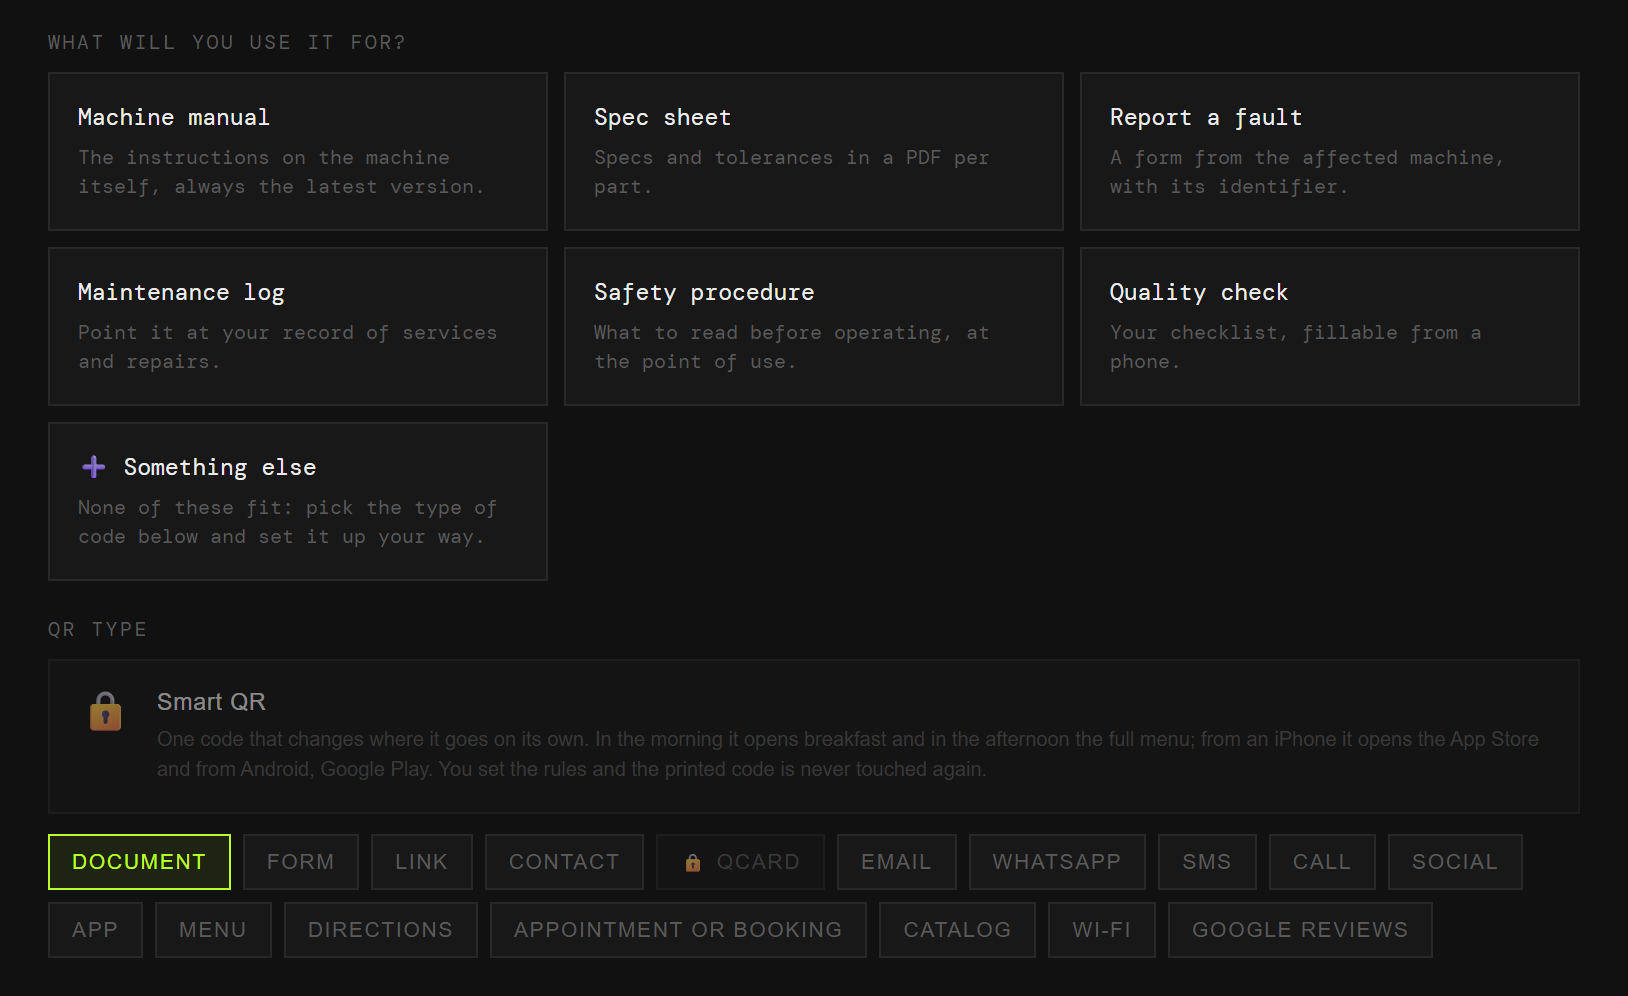
Task: Switch QR type to WHATSAPP
Action: (1057, 862)
